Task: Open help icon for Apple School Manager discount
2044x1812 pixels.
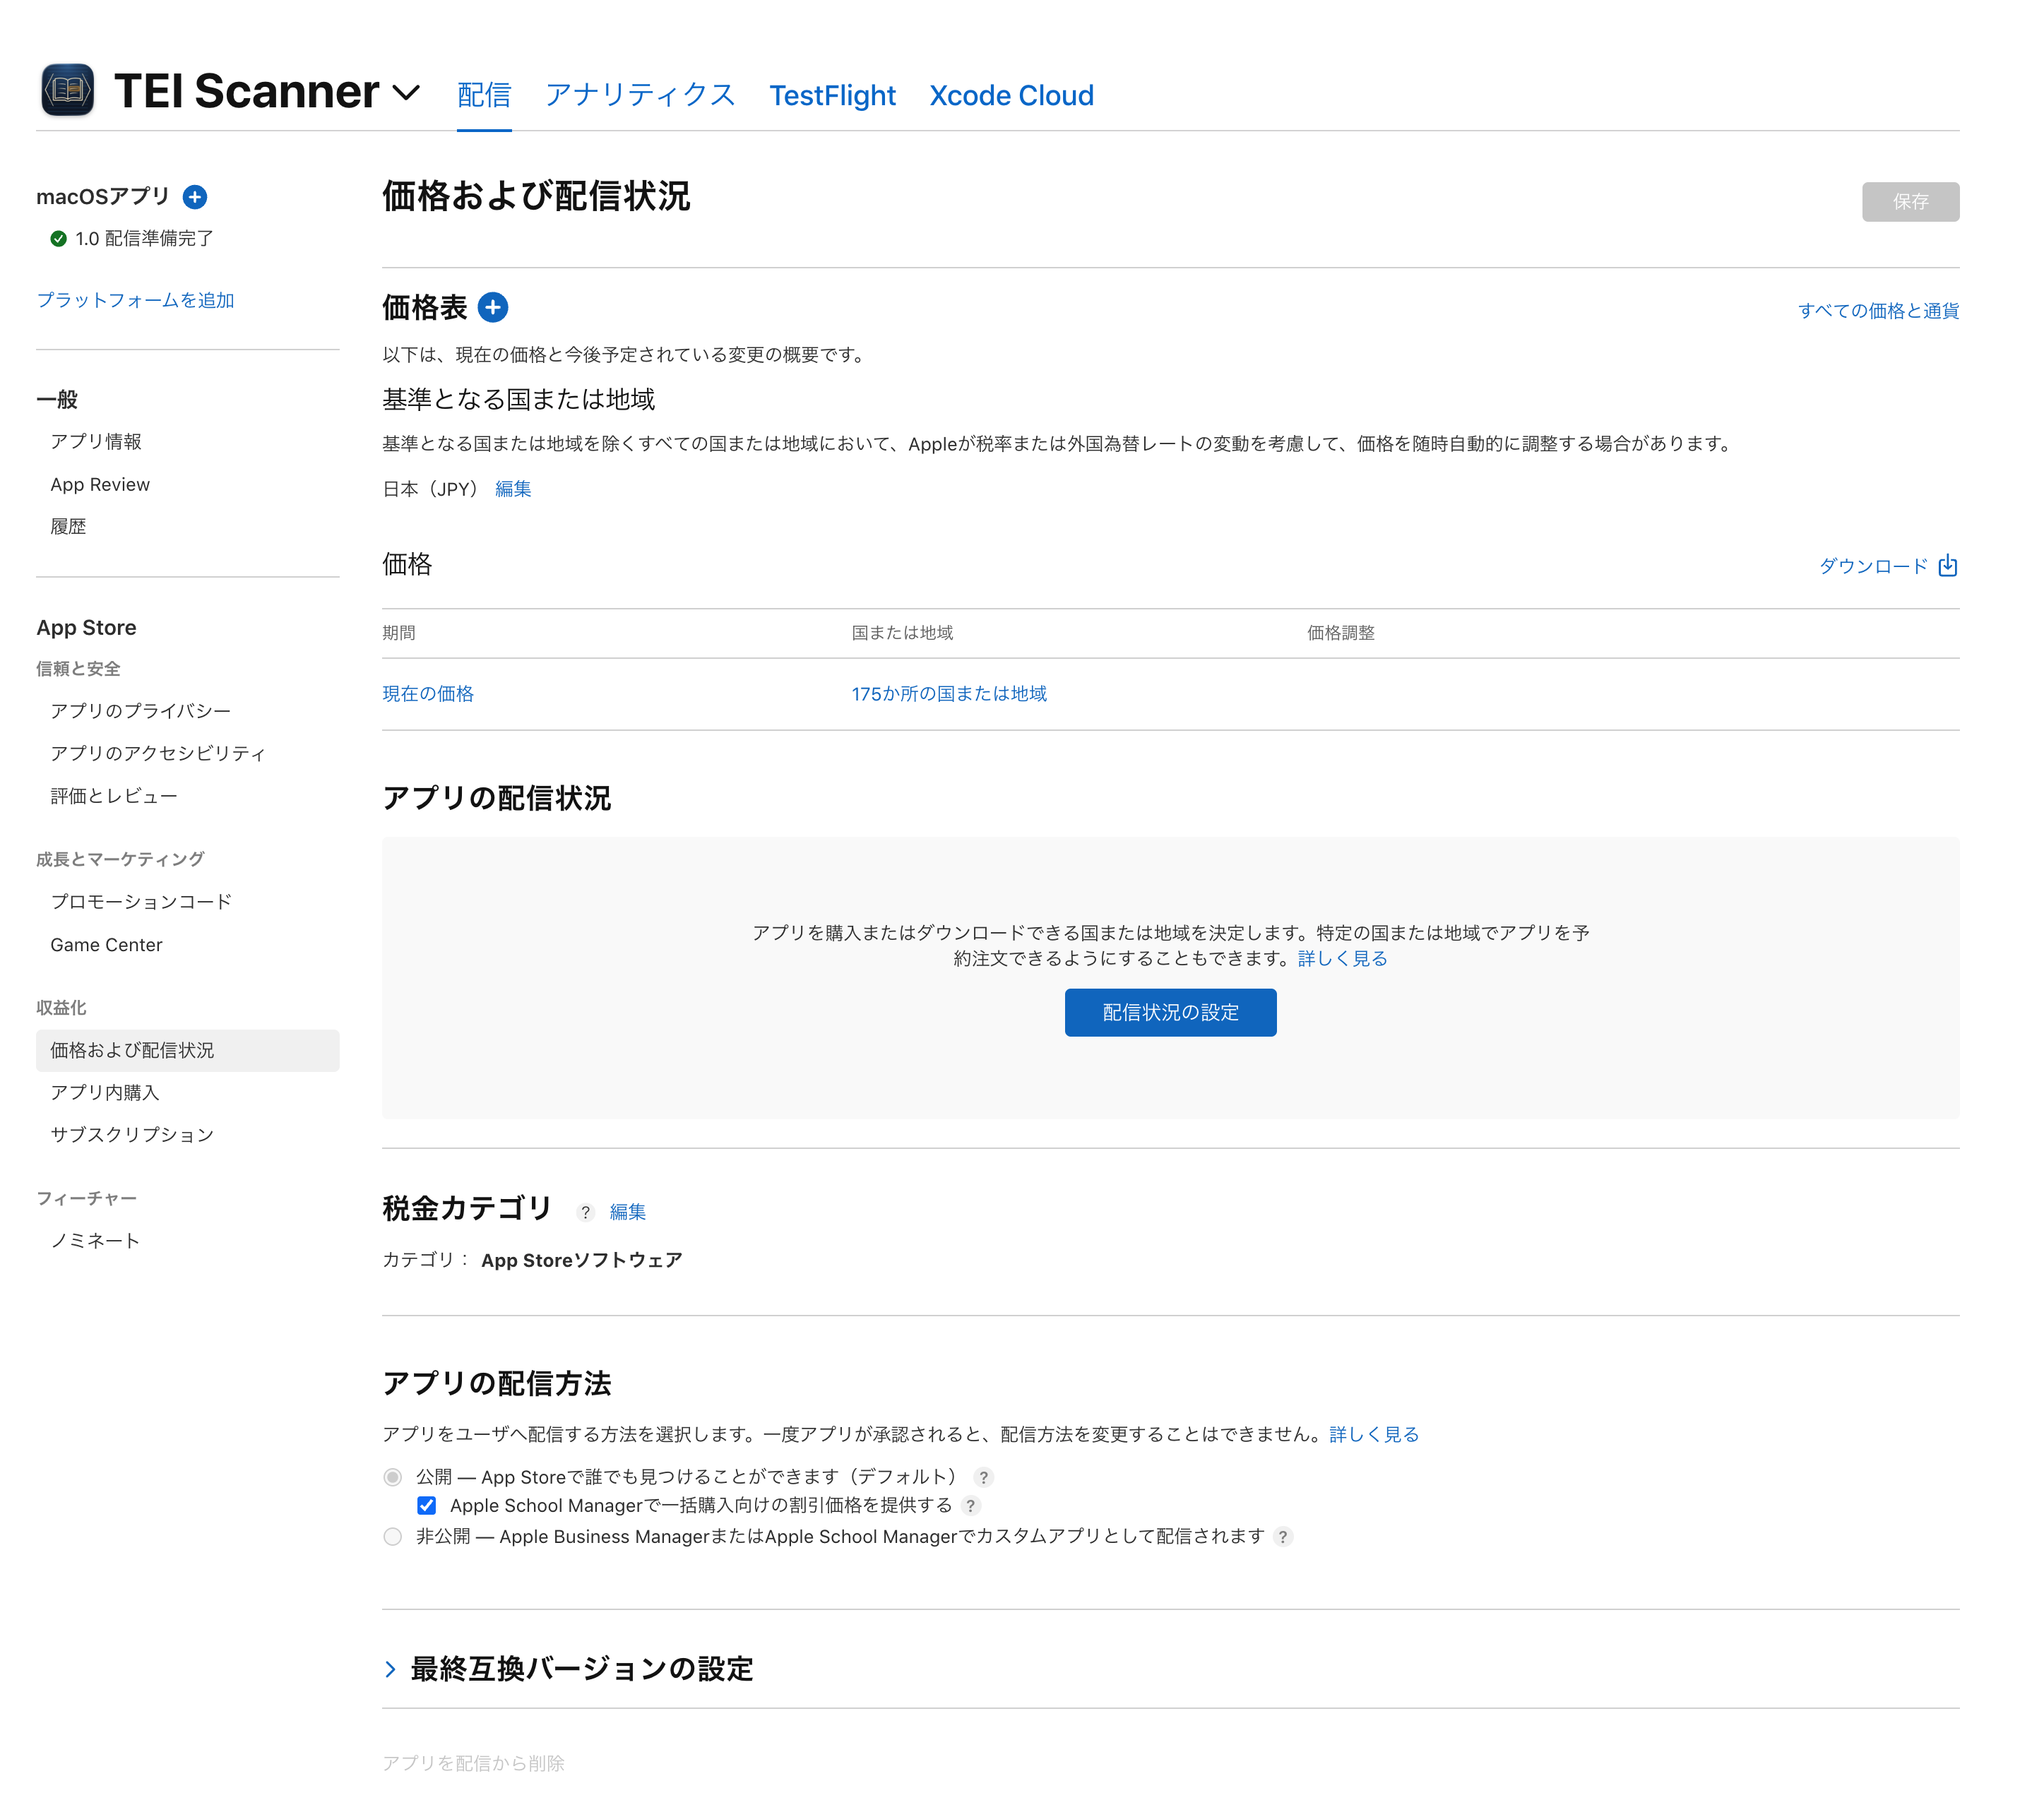Action: click(x=970, y=1506)
